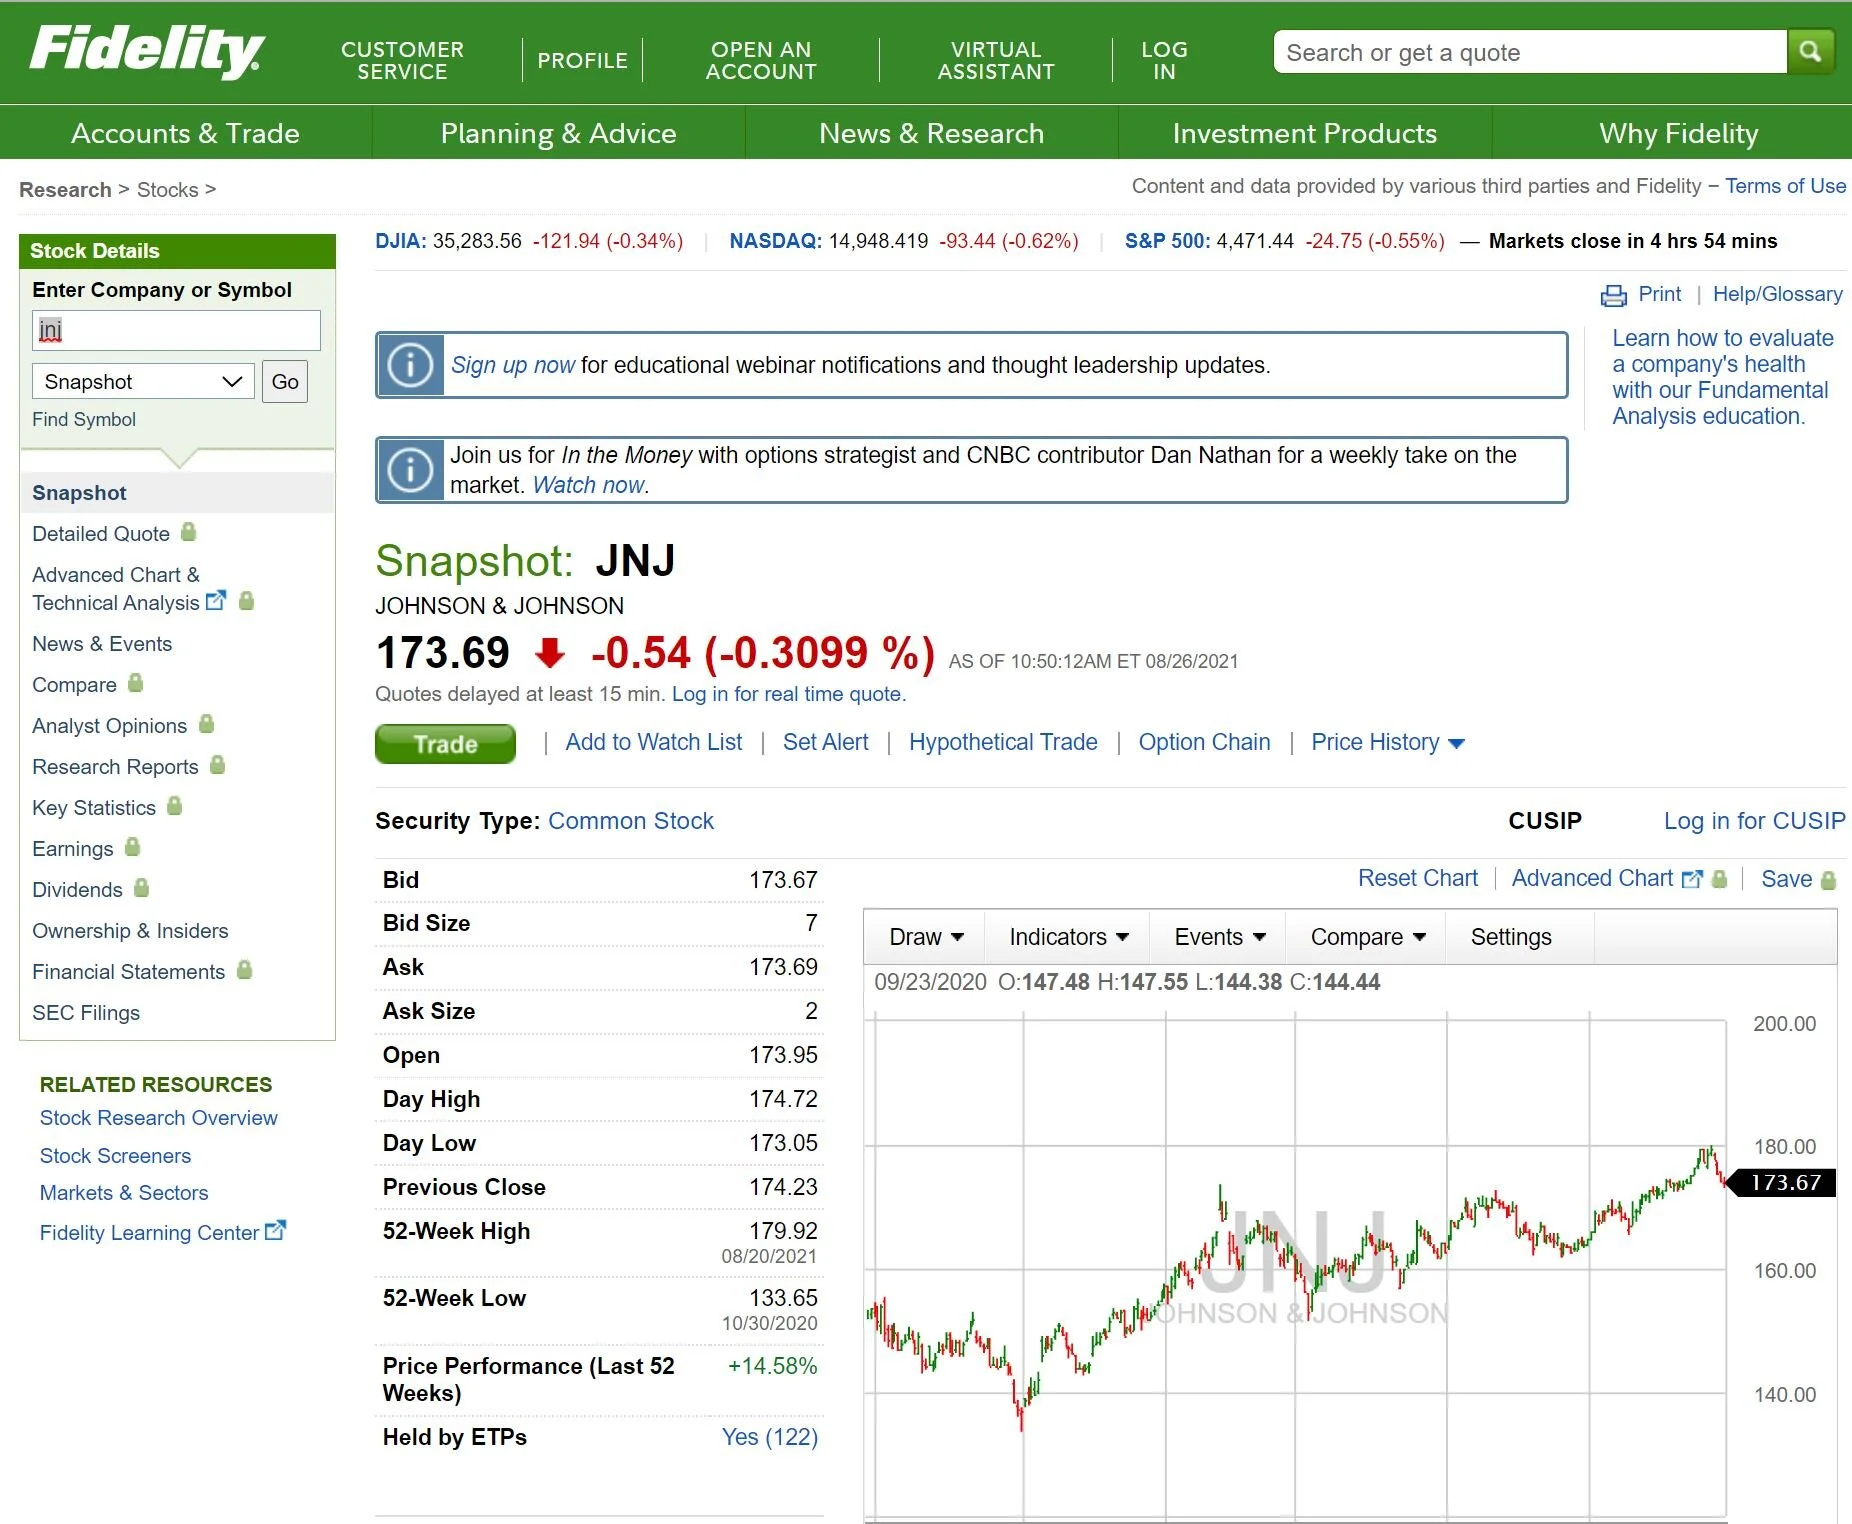1852x1524 pixels.
Task: Open the Compare chart dropdown
Action: 1367,937
